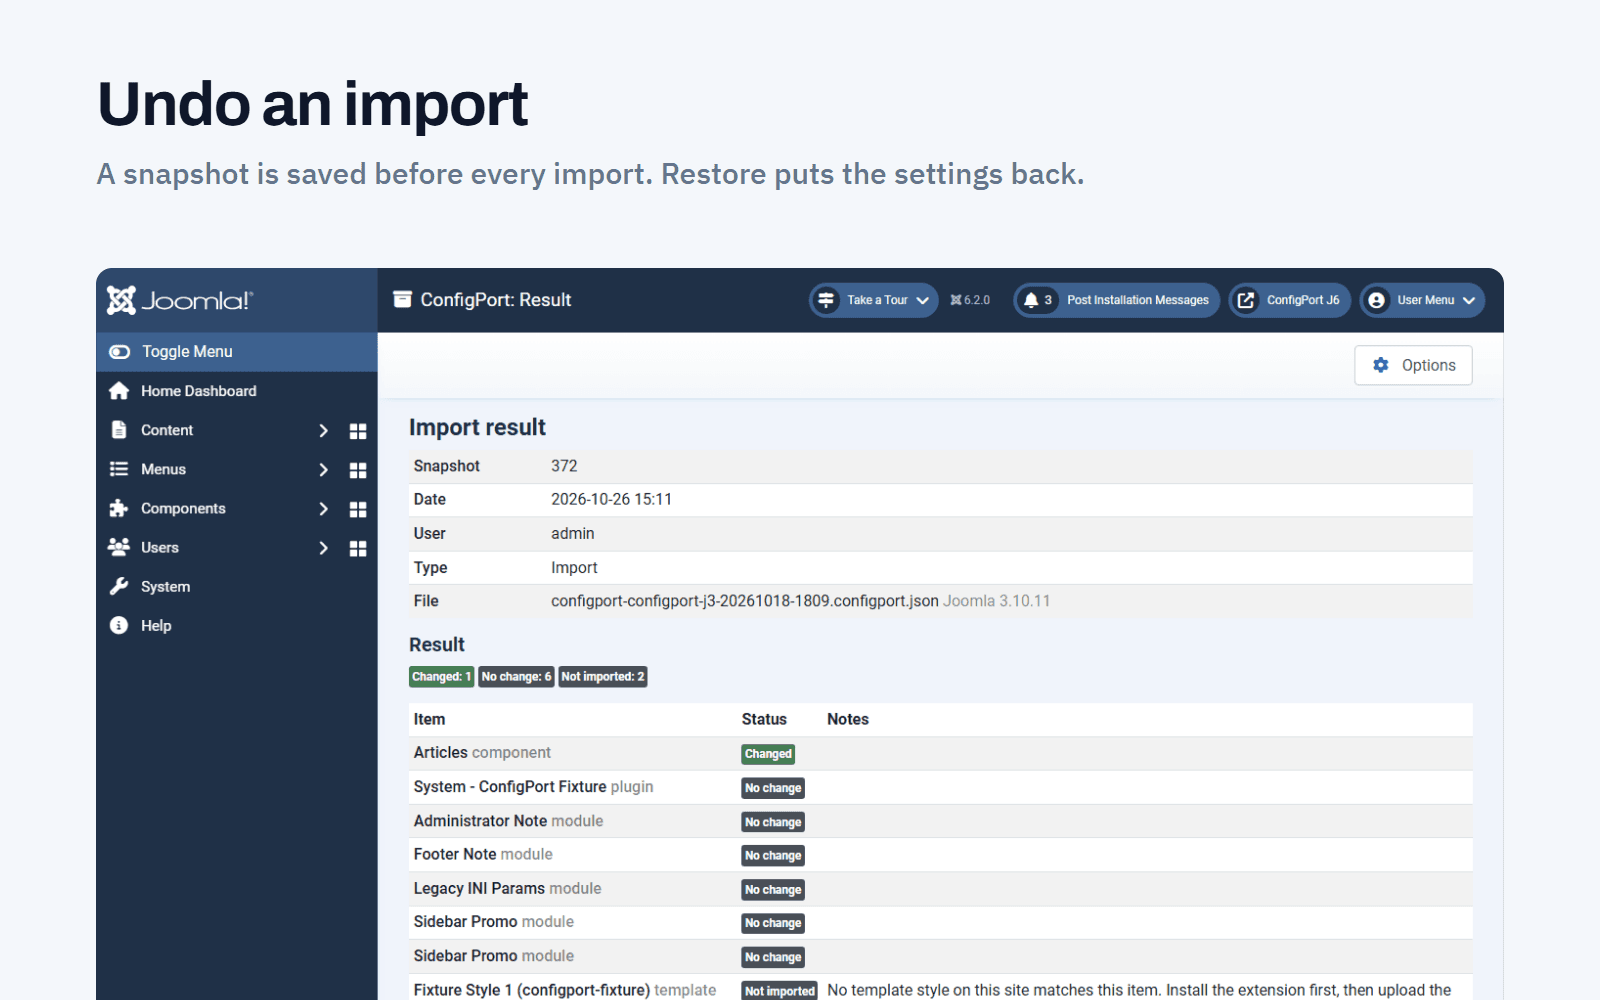Click the snapshot number 372
Screen dimensions: 1600x1000
click(564, 466)
